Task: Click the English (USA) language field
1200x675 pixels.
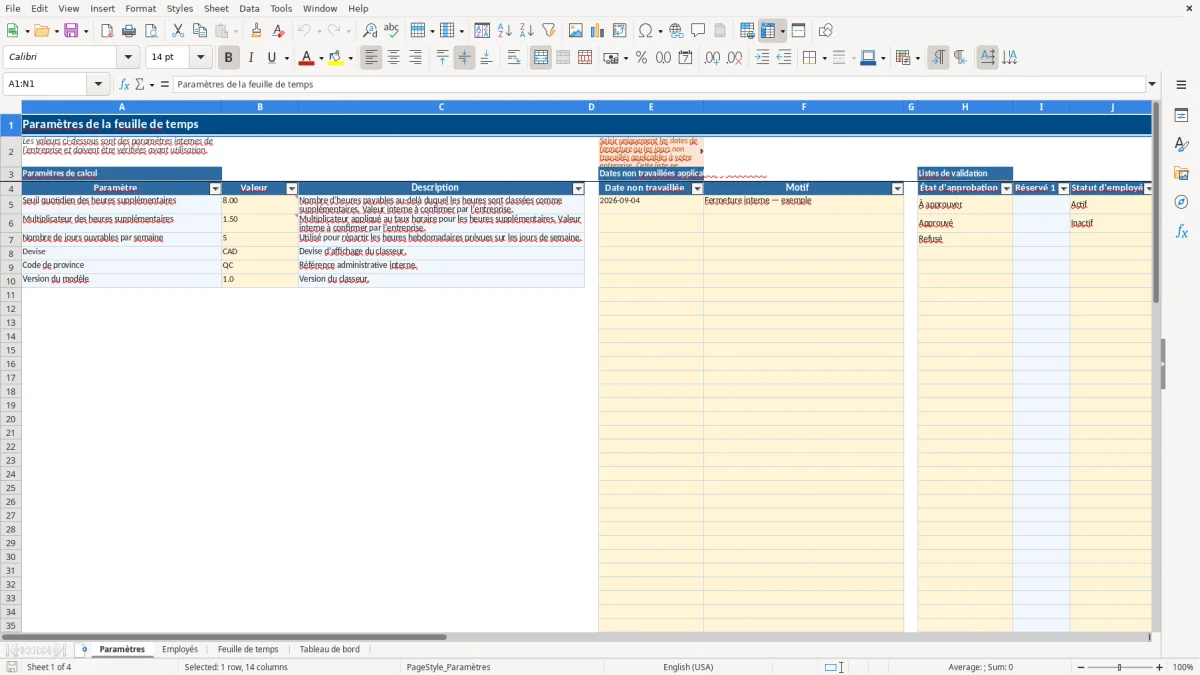Action: [688, 667]
